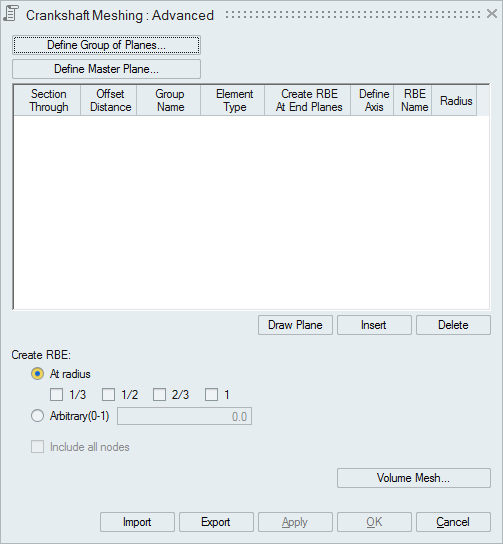Click the dotted title bar grip area
The height and width of the screenshot is (544, 503).
353,14
